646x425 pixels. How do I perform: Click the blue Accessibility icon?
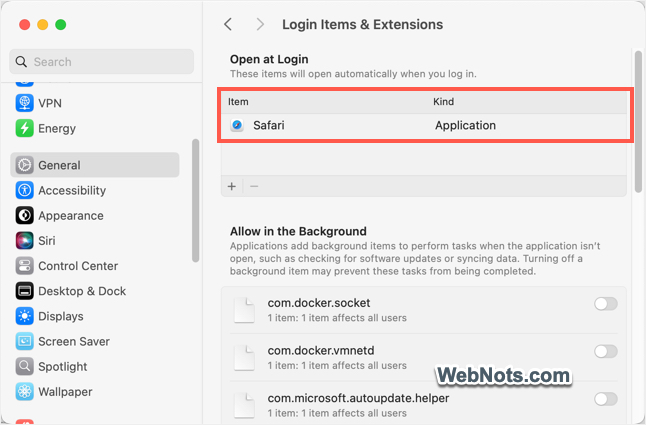point(24,190)
